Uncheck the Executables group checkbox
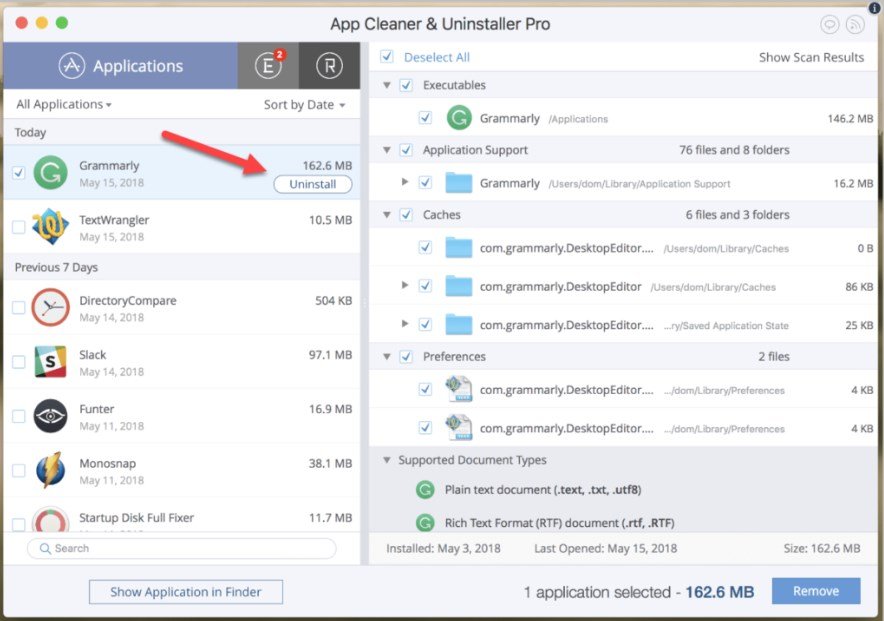 [x=406, y=85]
